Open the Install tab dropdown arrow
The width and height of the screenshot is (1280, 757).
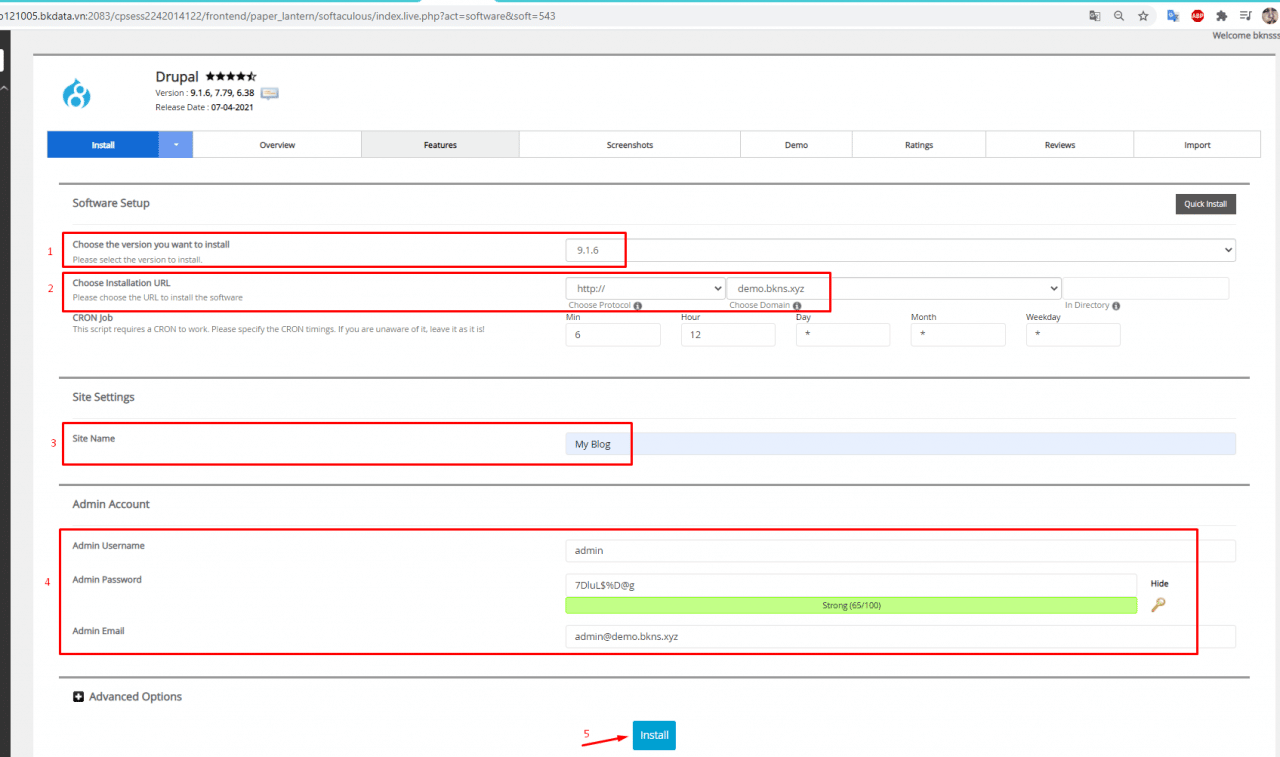(x=176, y=145)
